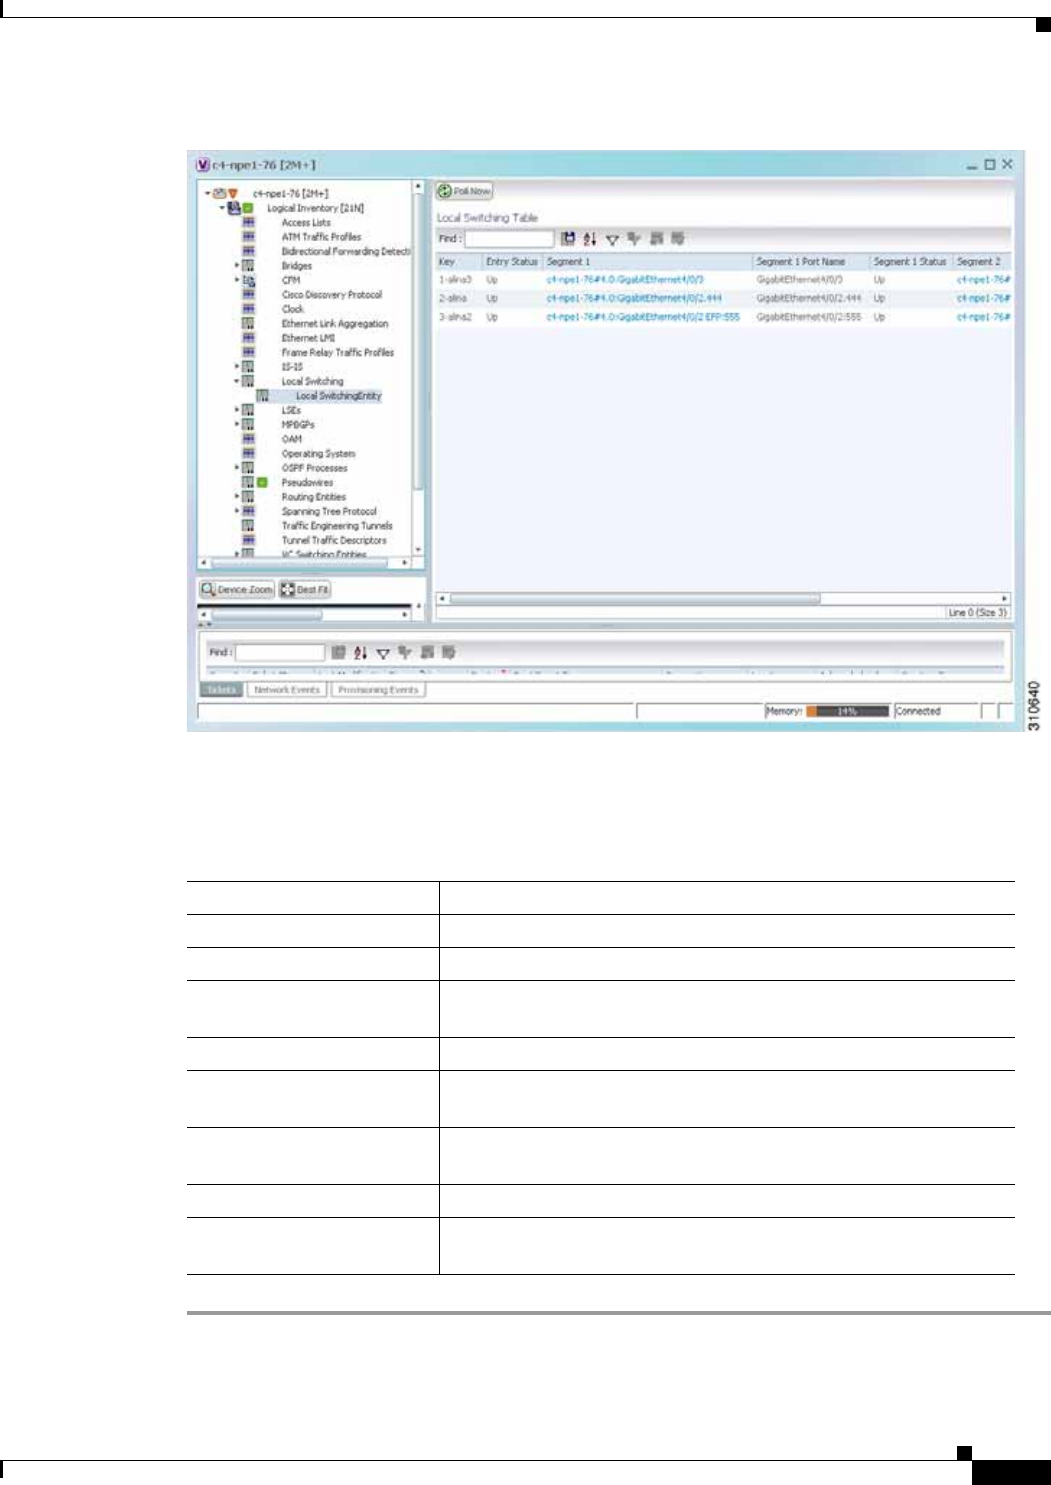This screenshot has width=1051, height=1485.
Task: Expand the LSEs tree node
Action: click(237, 410)
